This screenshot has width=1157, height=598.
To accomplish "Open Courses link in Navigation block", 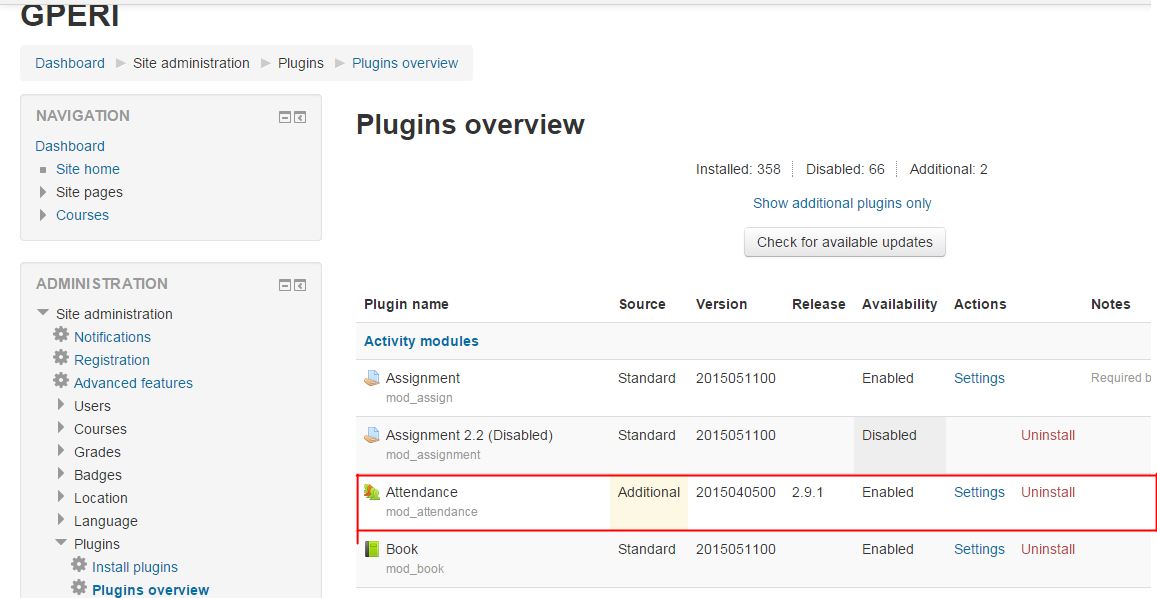I will pyautogui.click(x=83, y=215).
